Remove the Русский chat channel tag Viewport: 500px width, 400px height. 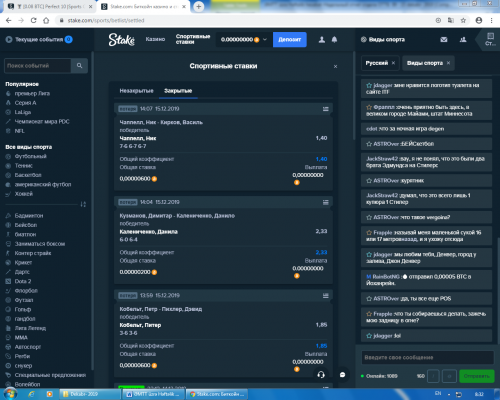(393, 63)
